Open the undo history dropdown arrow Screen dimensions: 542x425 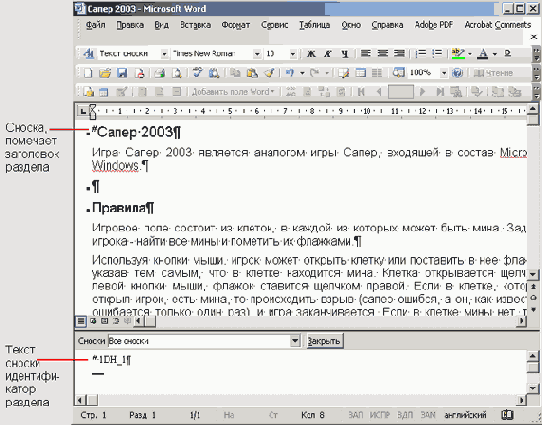pos(302,73)
